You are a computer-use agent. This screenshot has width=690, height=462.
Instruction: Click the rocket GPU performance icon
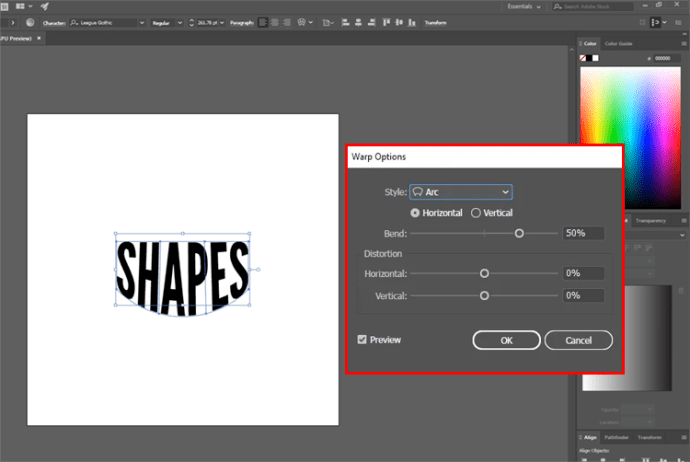[x=44, y=6]
